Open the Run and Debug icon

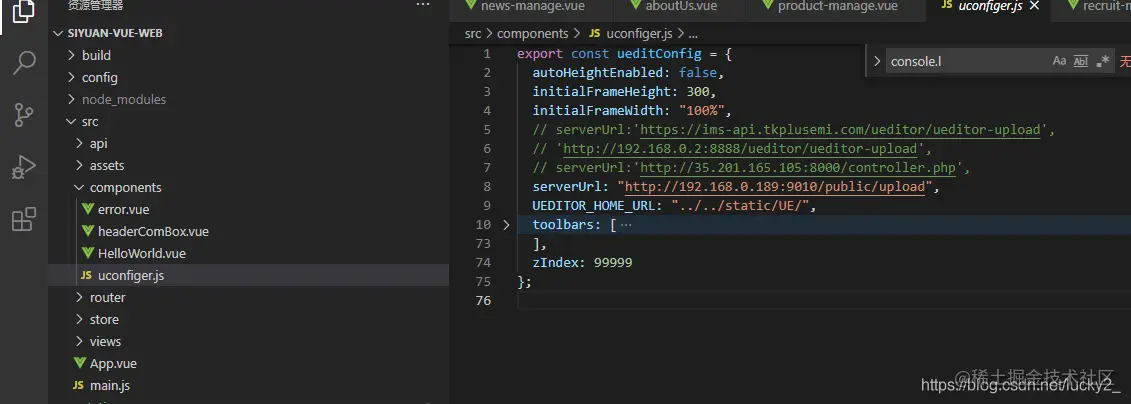pos(24,167)
